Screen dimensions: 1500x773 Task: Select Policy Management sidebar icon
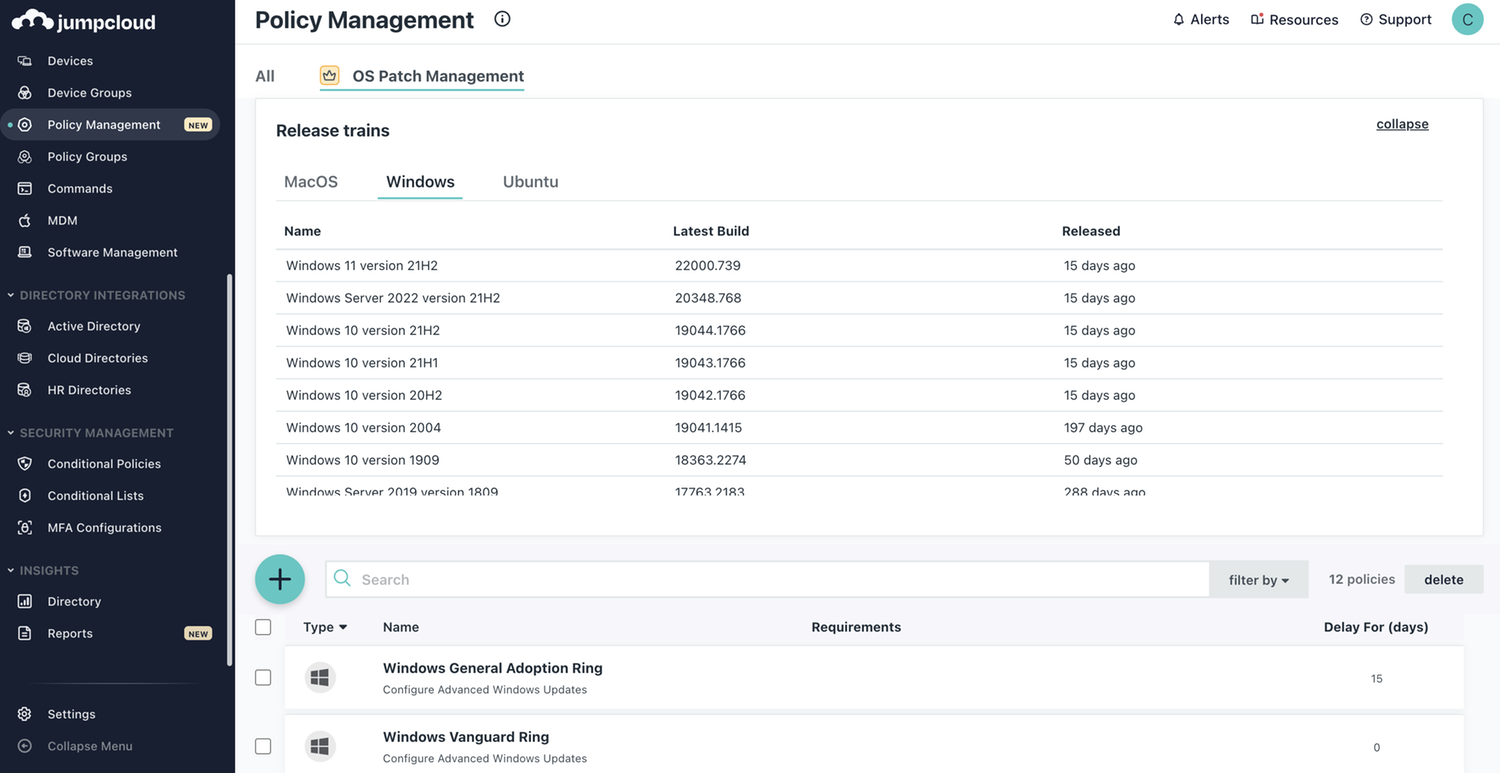coord(25,125)
